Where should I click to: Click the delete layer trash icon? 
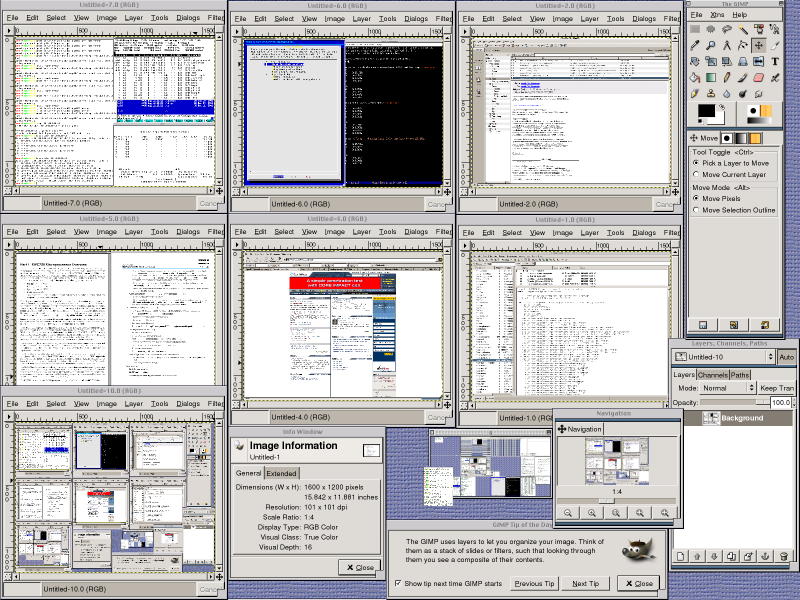[785, 556]
